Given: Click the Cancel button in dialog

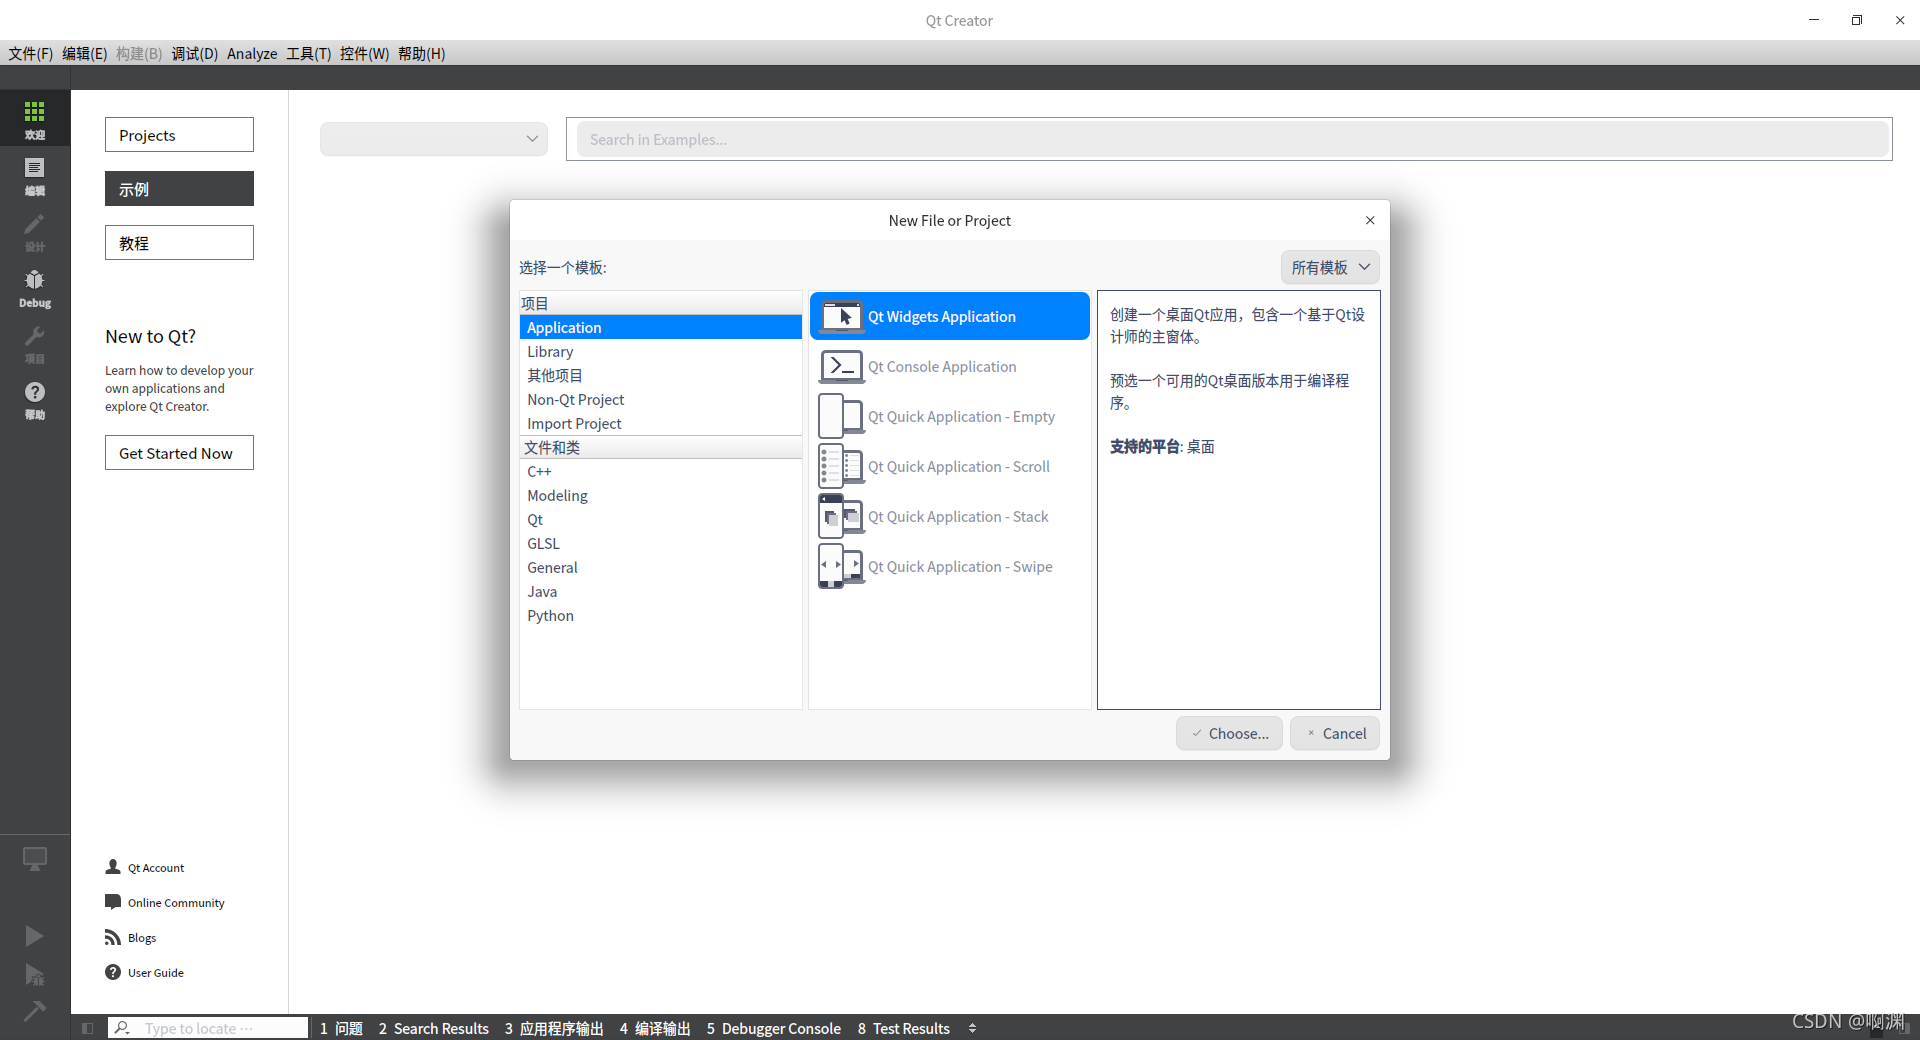Looking at the screenshot, I should point(1335,733).
